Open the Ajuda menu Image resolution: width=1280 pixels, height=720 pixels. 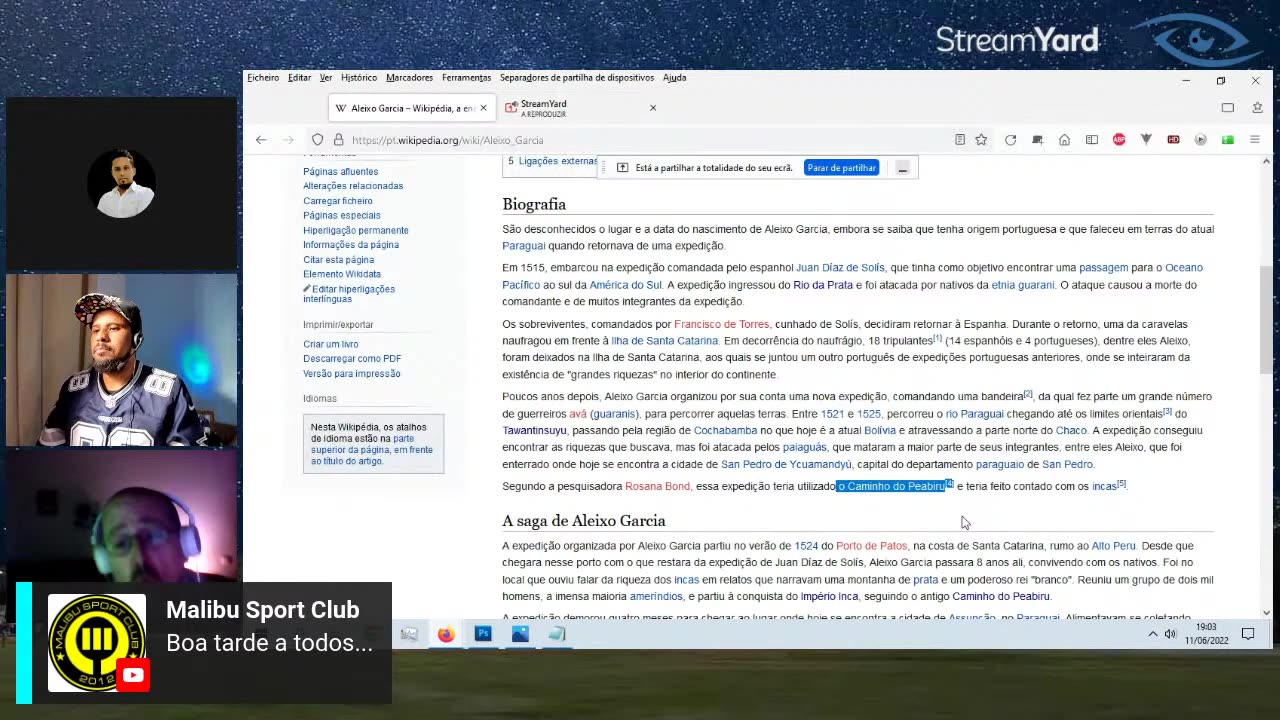675,78
